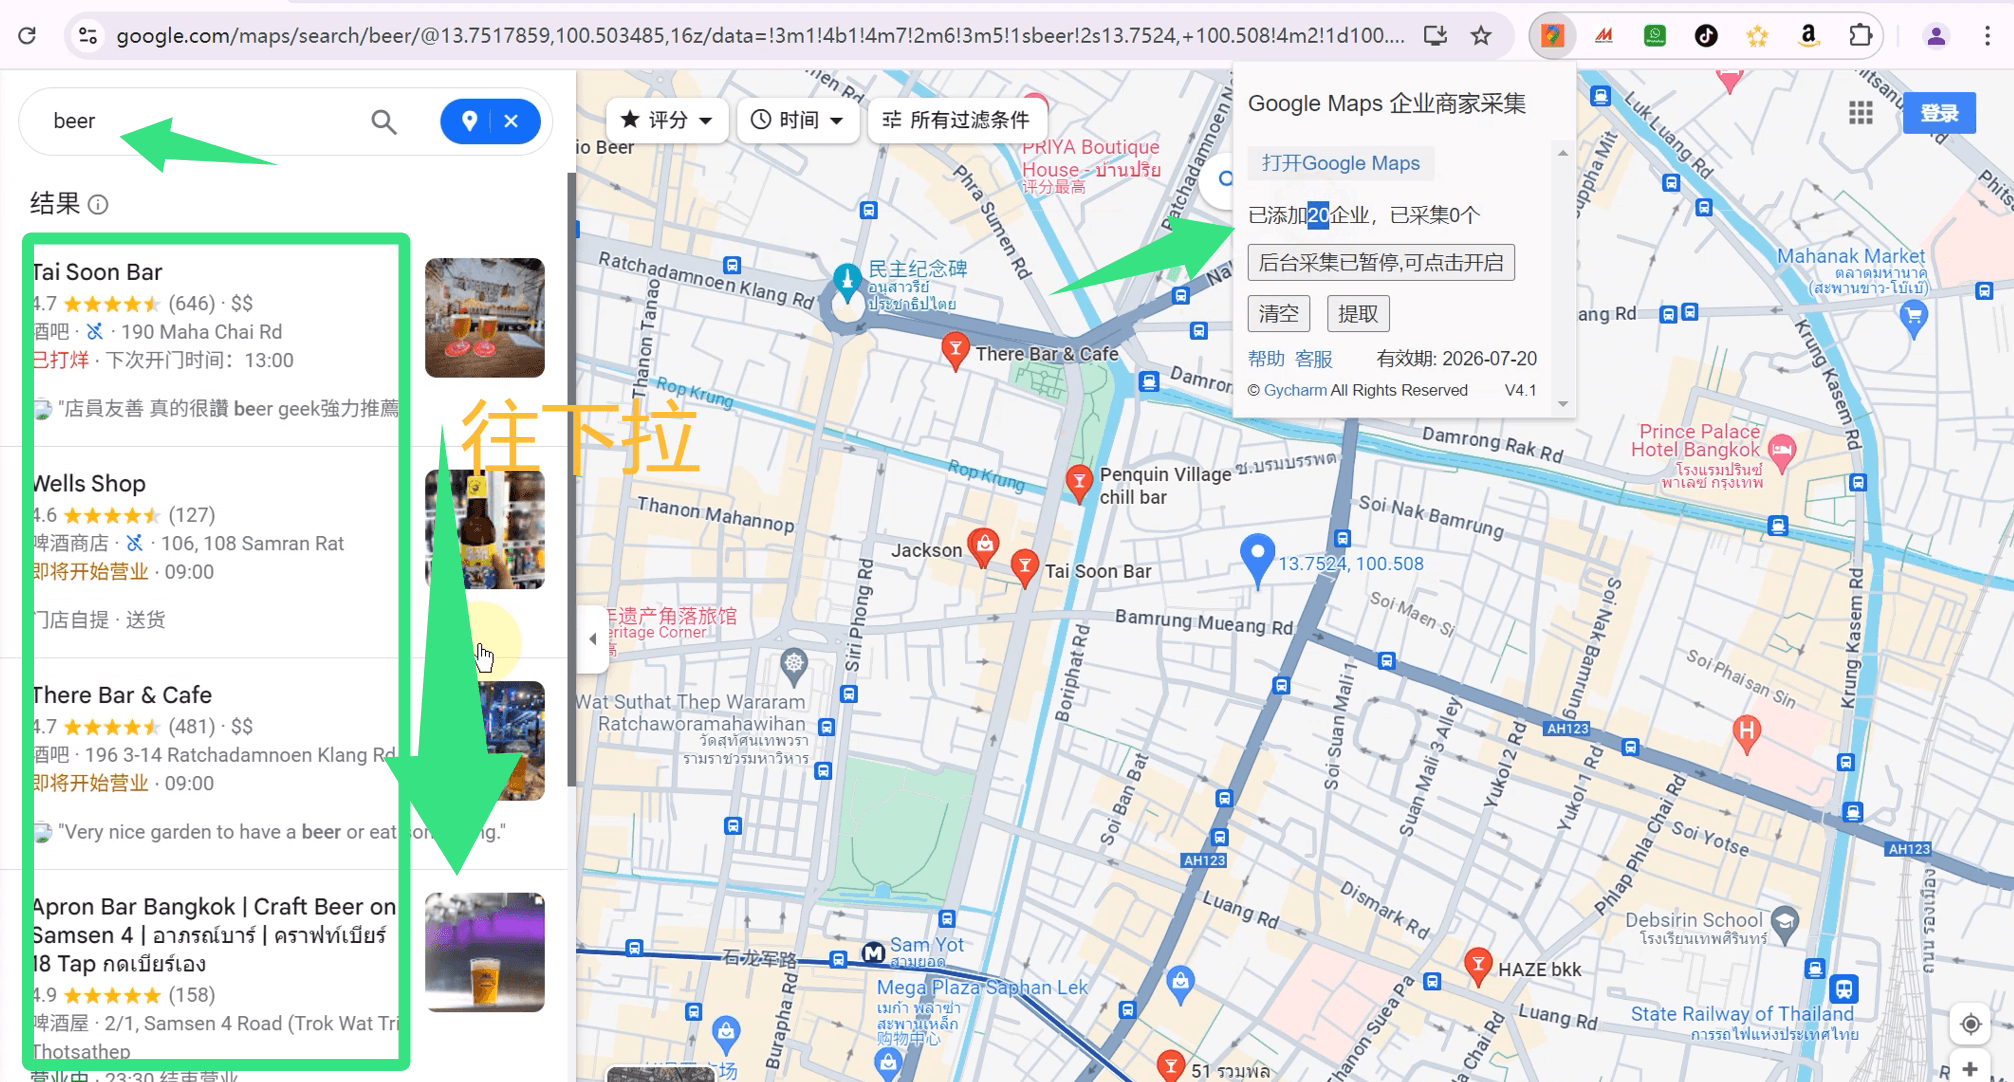
Task: Click the results list scrollbar
Action: tap(571, 480)
